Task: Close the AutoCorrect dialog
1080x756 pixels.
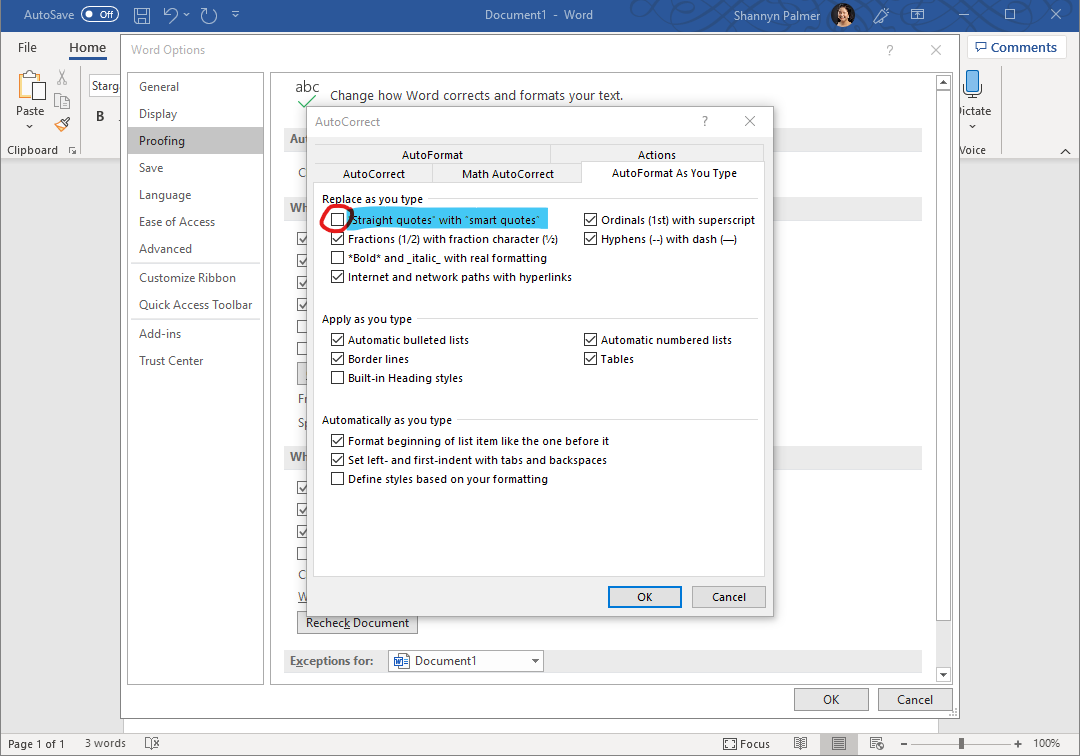Action: coord(750,121)
